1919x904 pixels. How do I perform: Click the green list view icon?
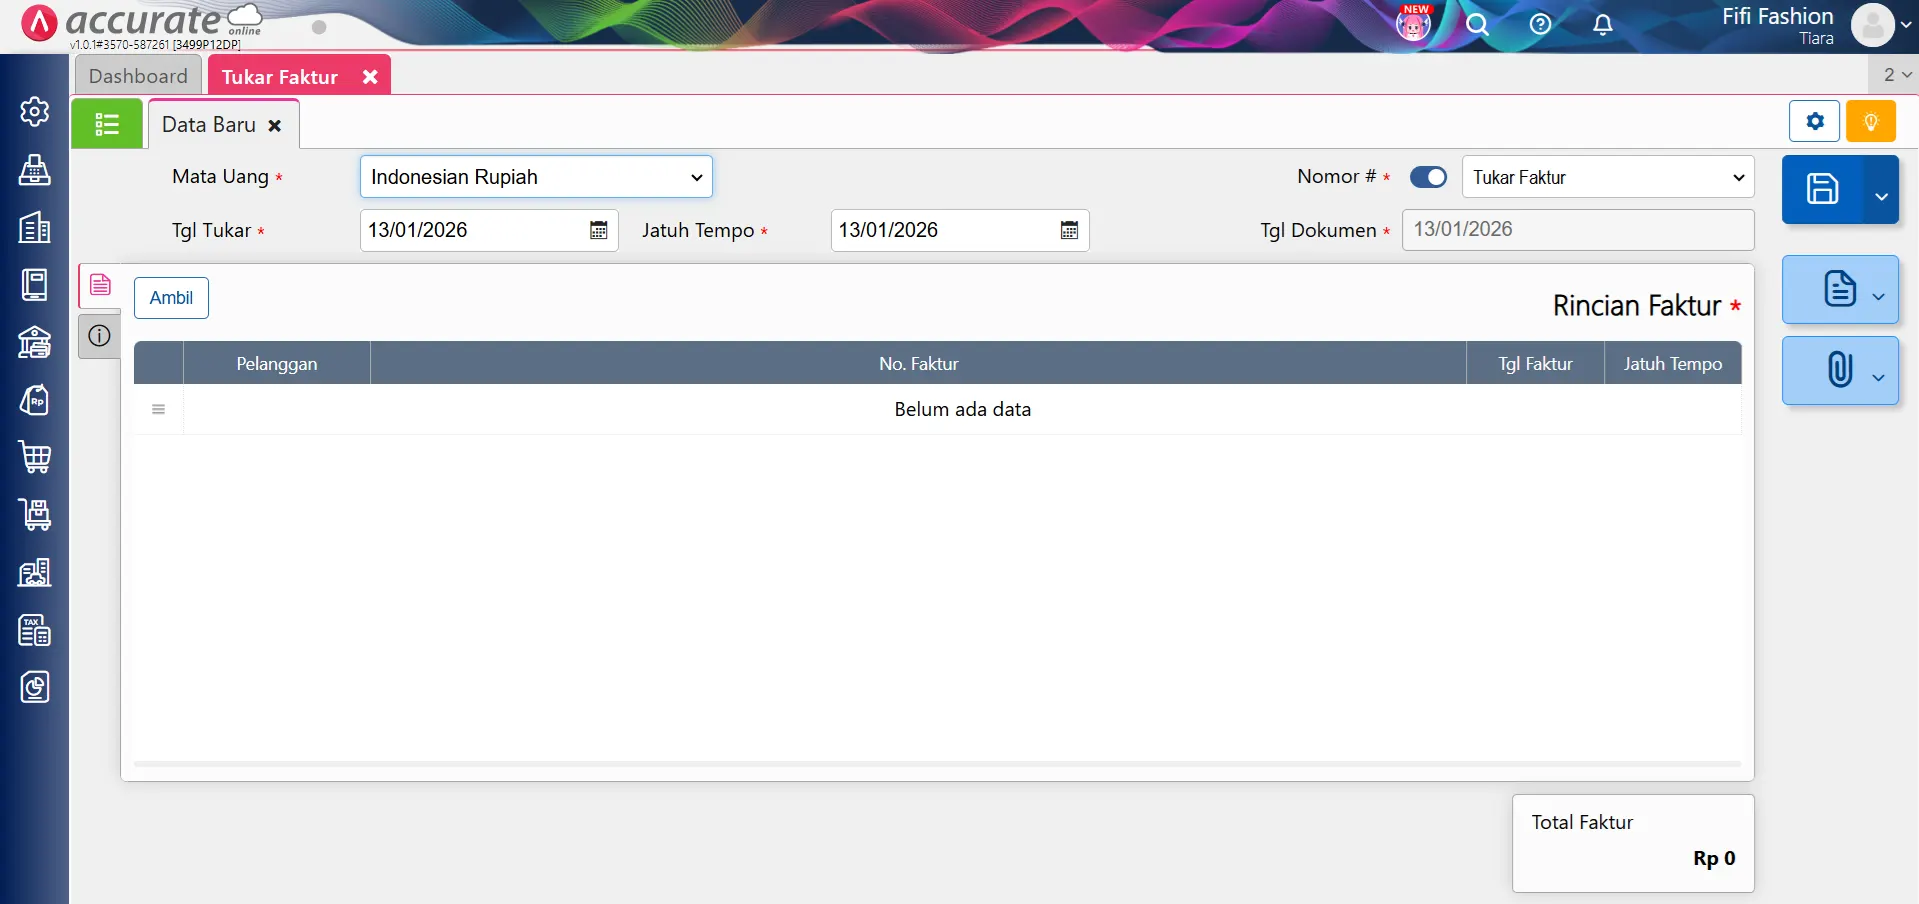(107, 124)
